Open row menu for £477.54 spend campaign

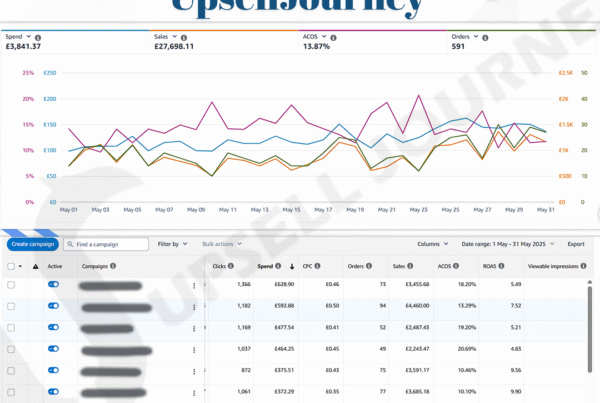(194, 328)
